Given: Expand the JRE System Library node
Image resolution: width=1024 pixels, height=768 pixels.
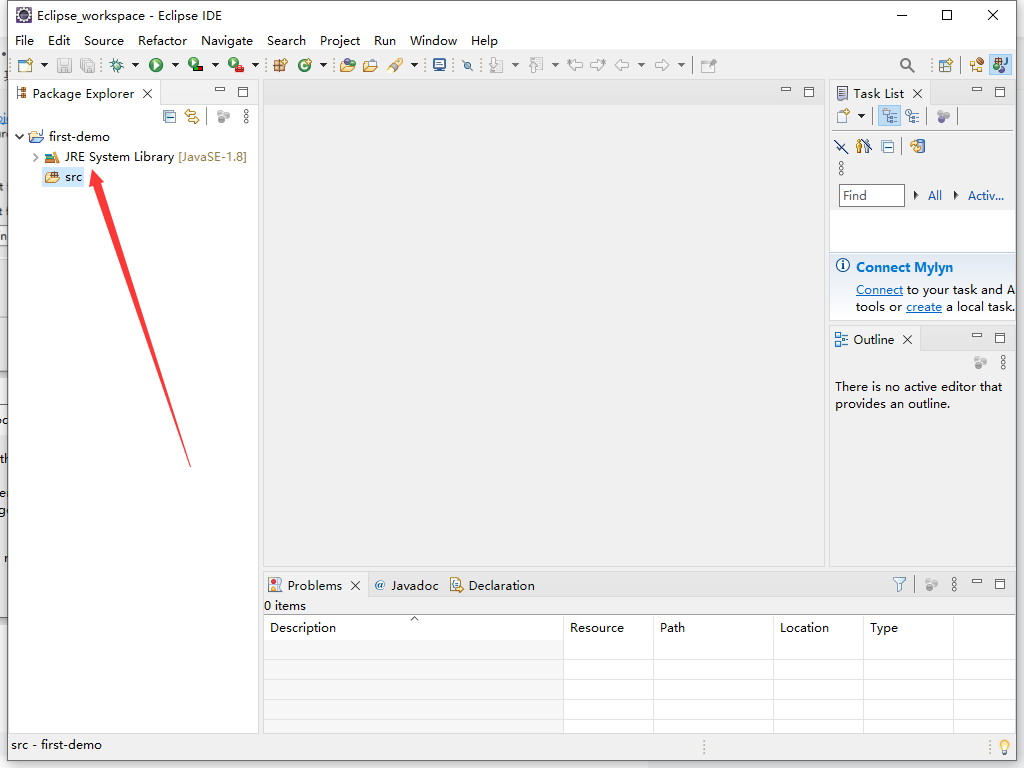Looking at the screenshot, I should [35, 157].
